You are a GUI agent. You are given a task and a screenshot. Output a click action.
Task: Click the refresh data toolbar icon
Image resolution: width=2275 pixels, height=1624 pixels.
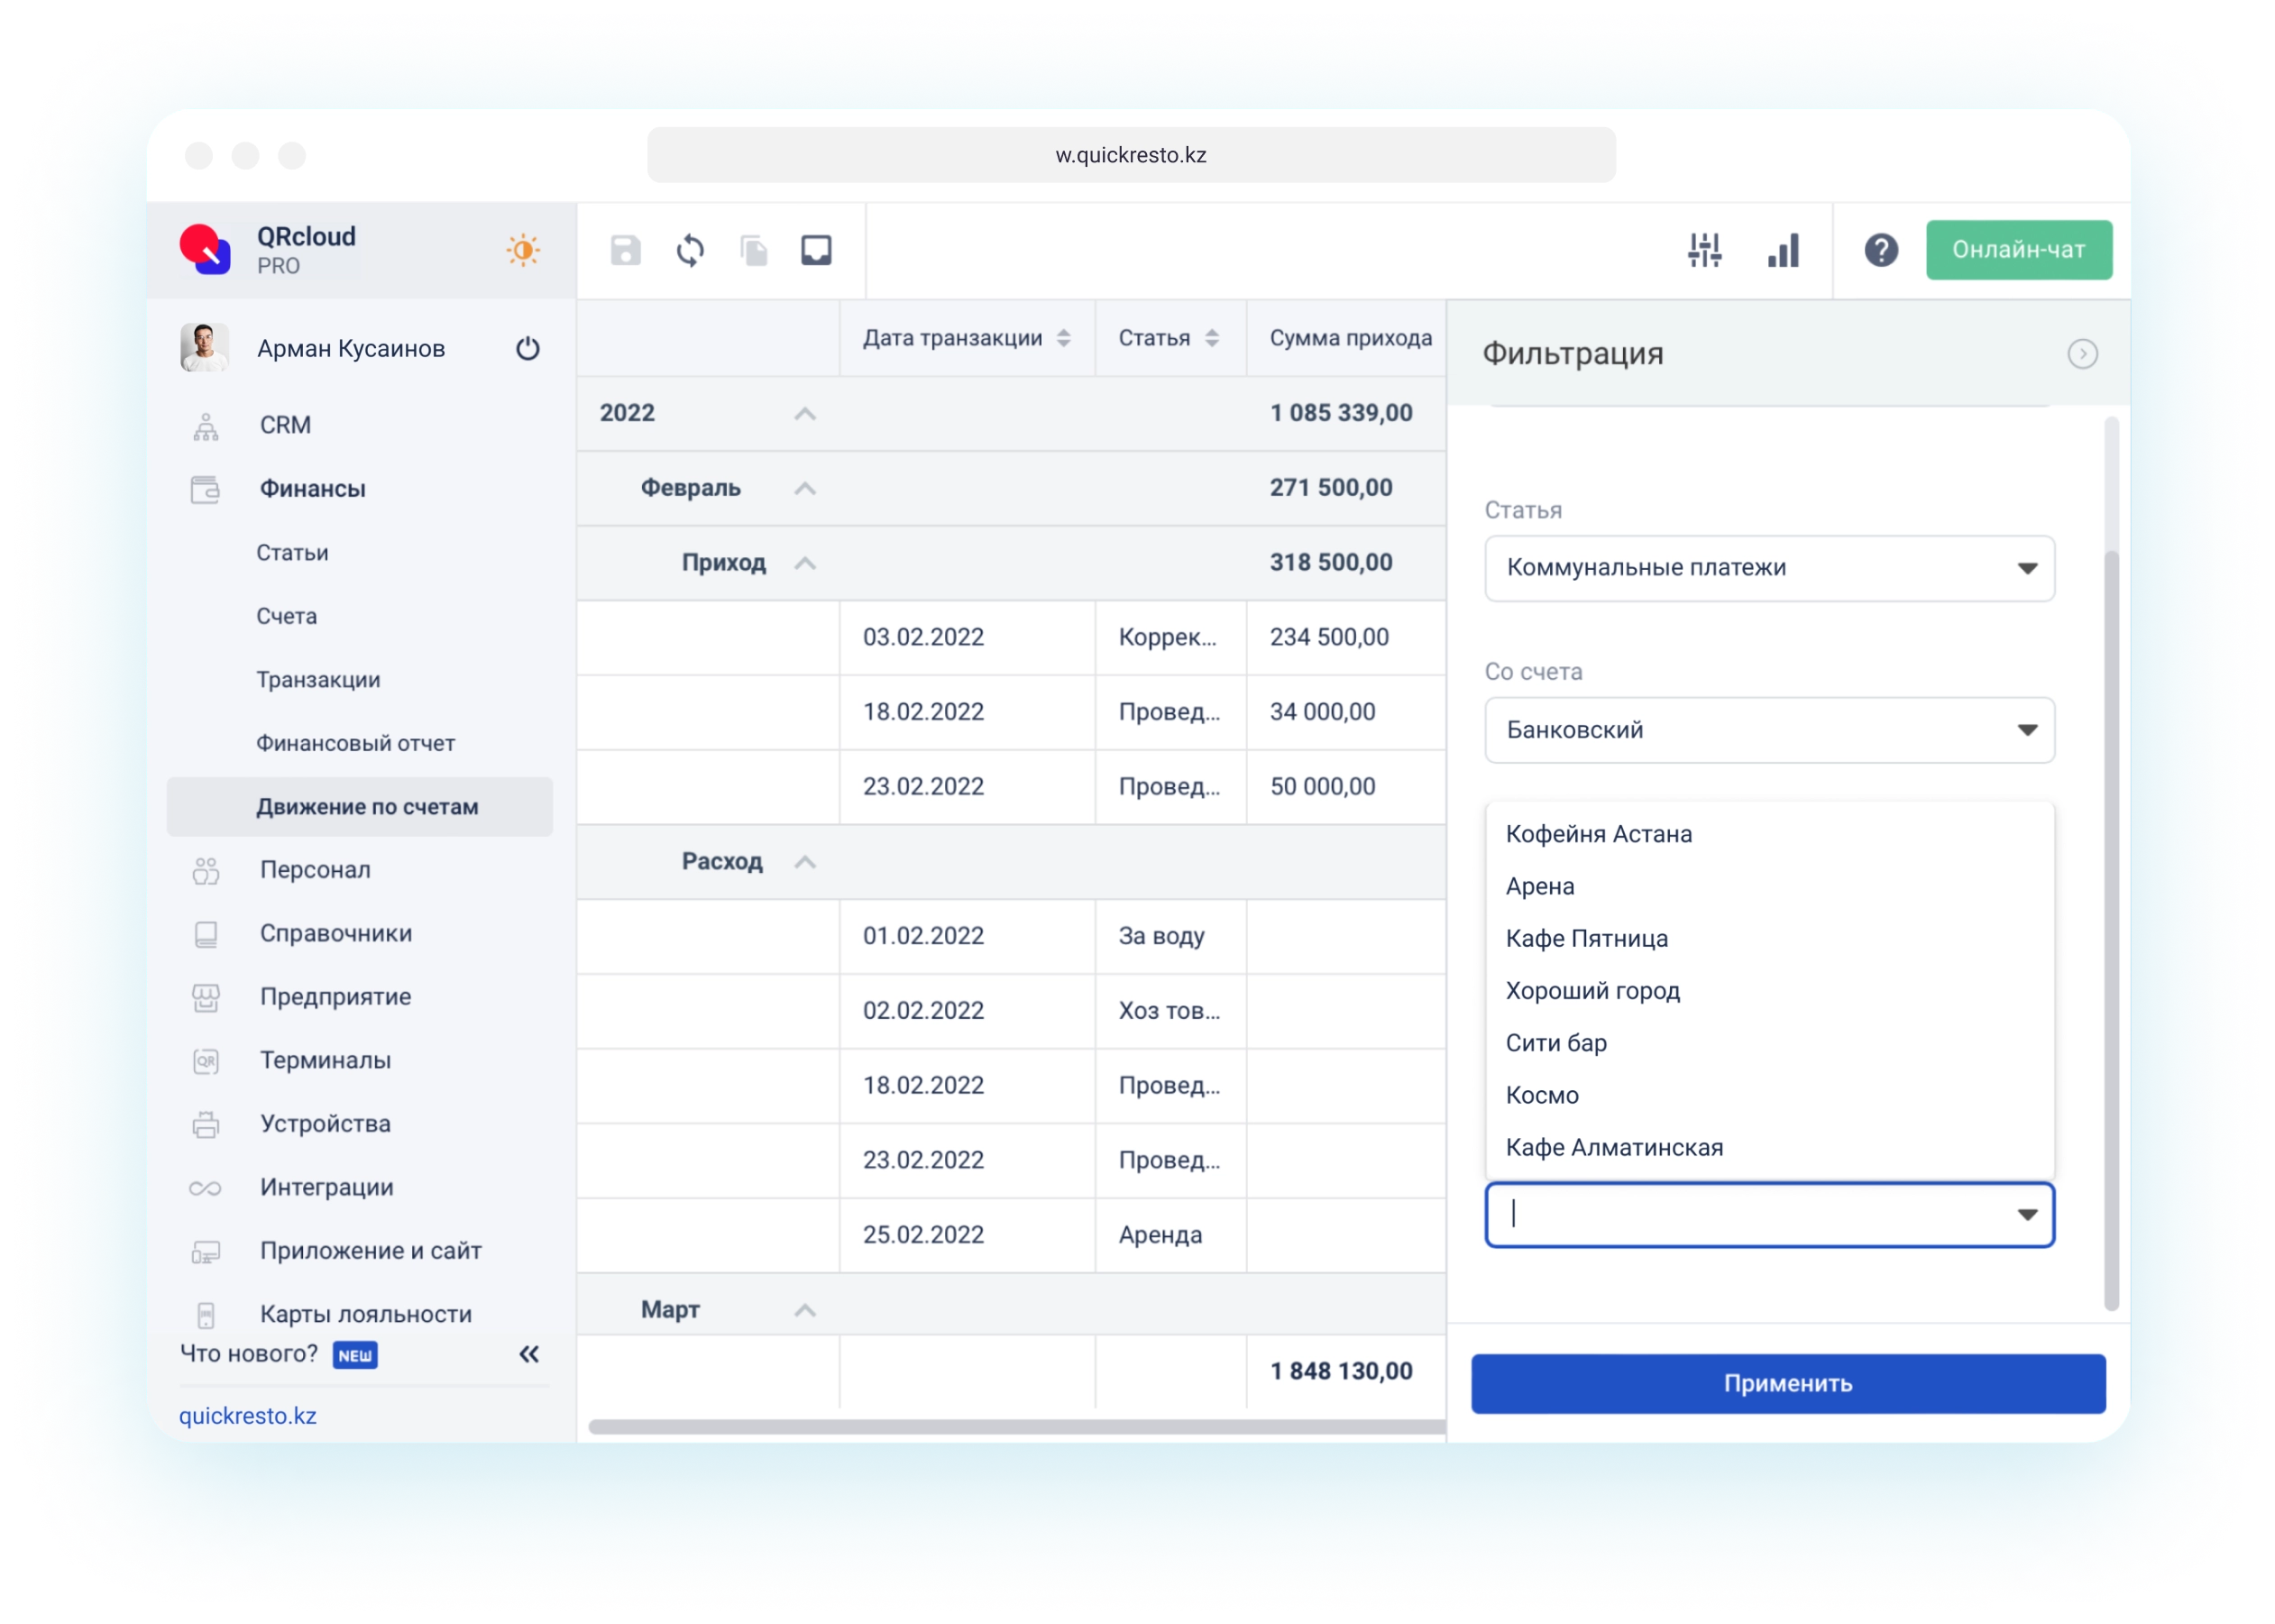(690, 250)
